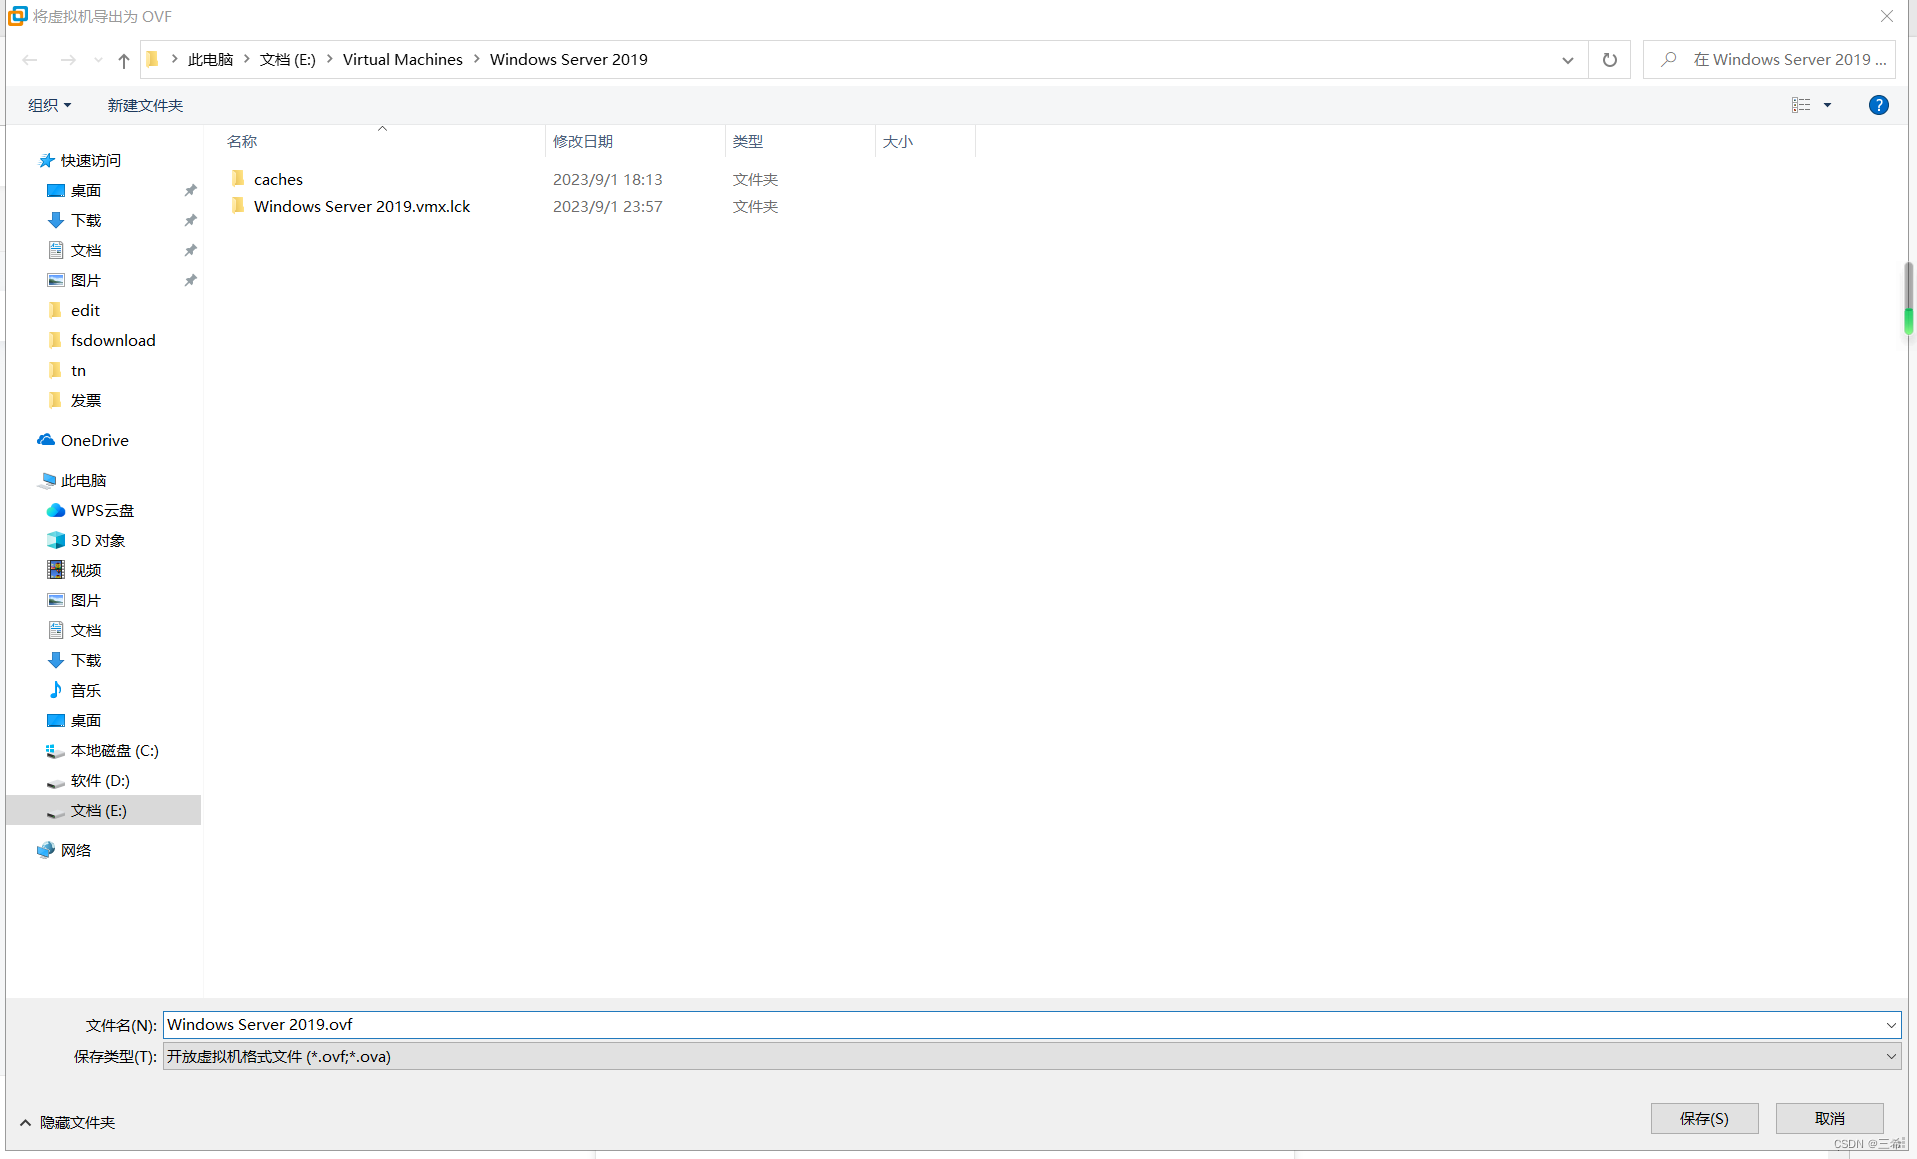Click 文档 (E:) in the address breadcrumb
This screenshot has width=1917, height=1159.
288,60
